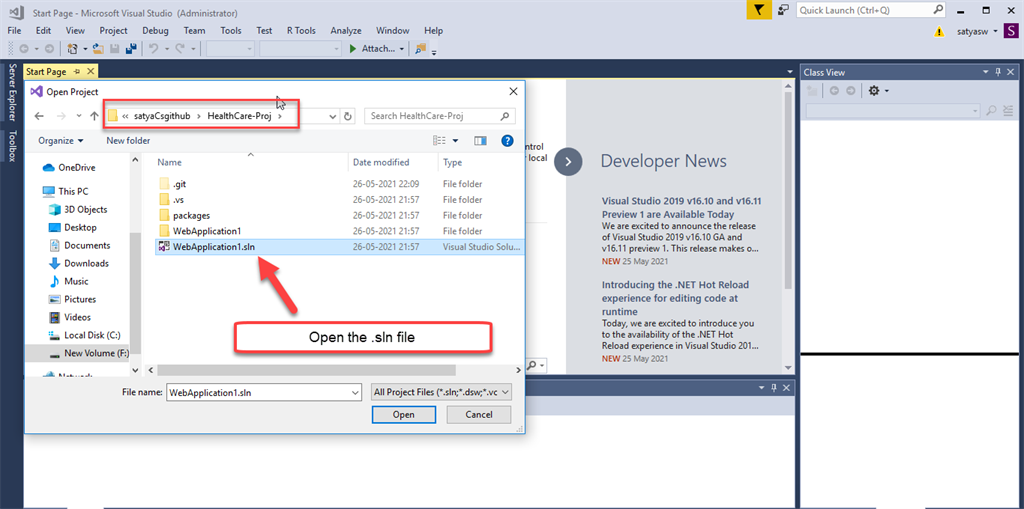Open the R Tools menu
The image size is (1024, 509).
(x=301, y=30)
